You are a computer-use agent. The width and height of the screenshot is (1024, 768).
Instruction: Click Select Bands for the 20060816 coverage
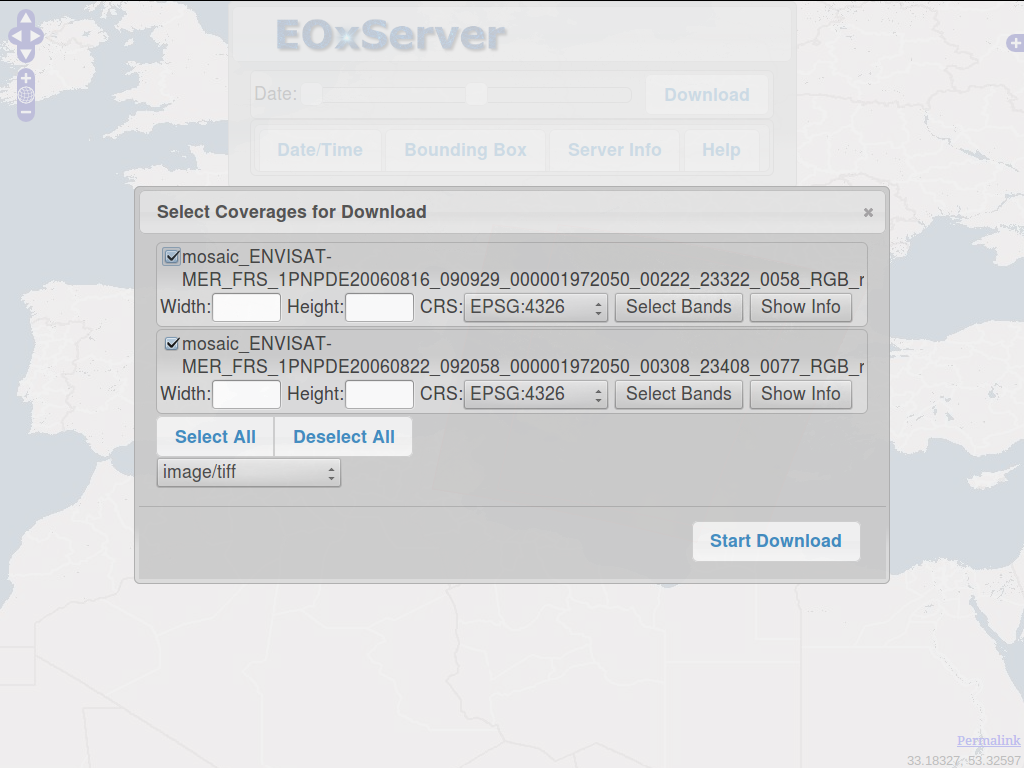679,307
